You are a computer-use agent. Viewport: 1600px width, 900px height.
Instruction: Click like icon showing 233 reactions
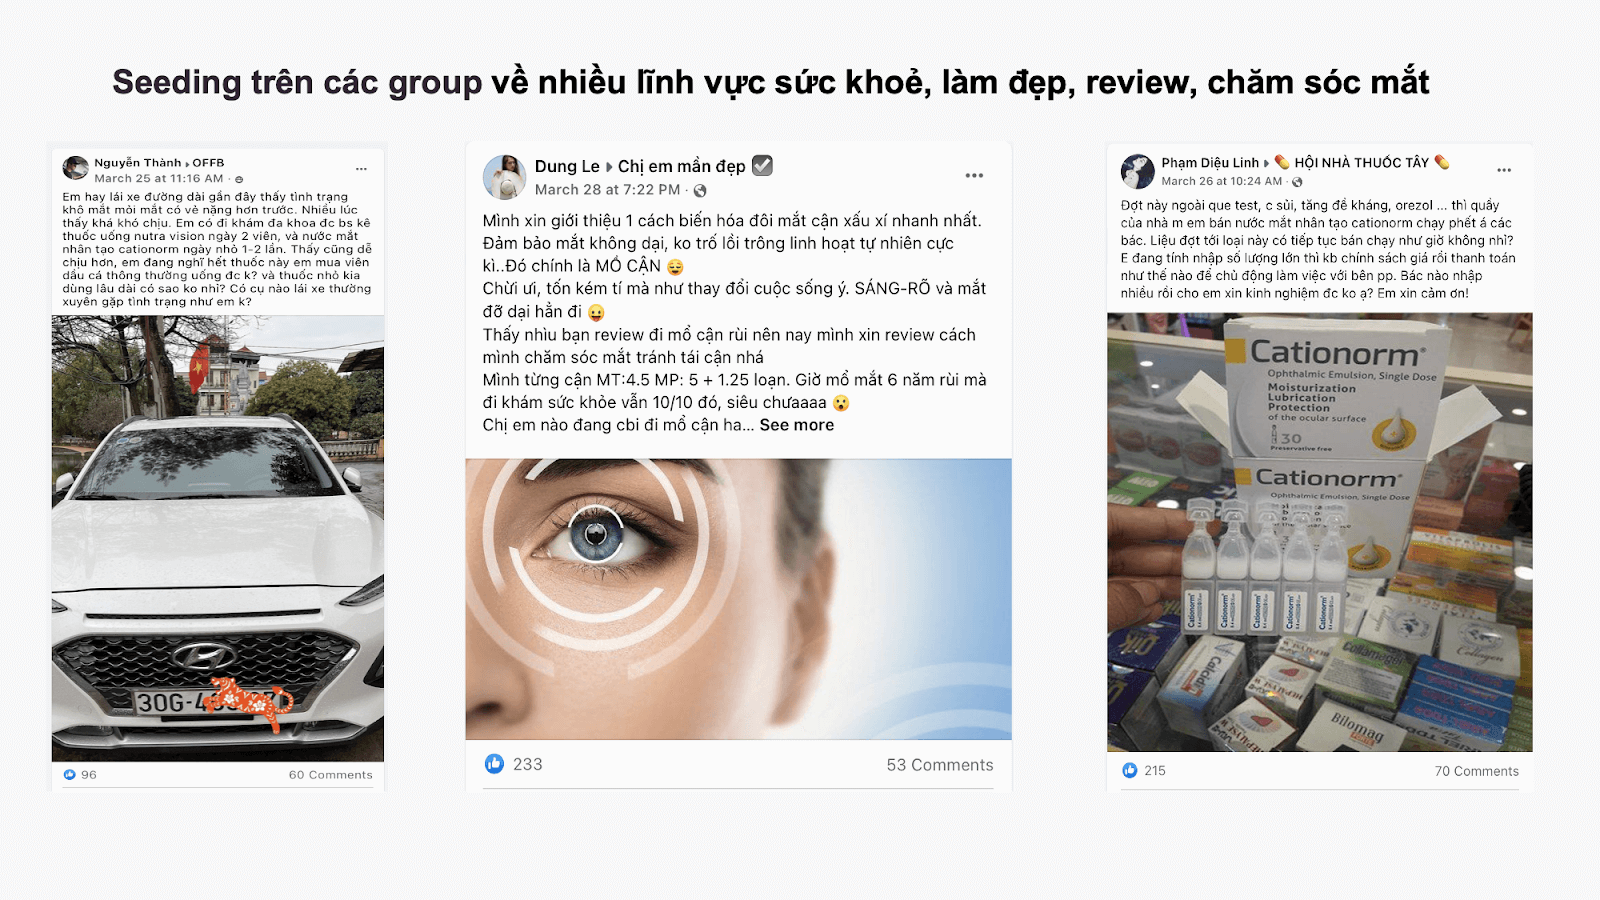494,764
